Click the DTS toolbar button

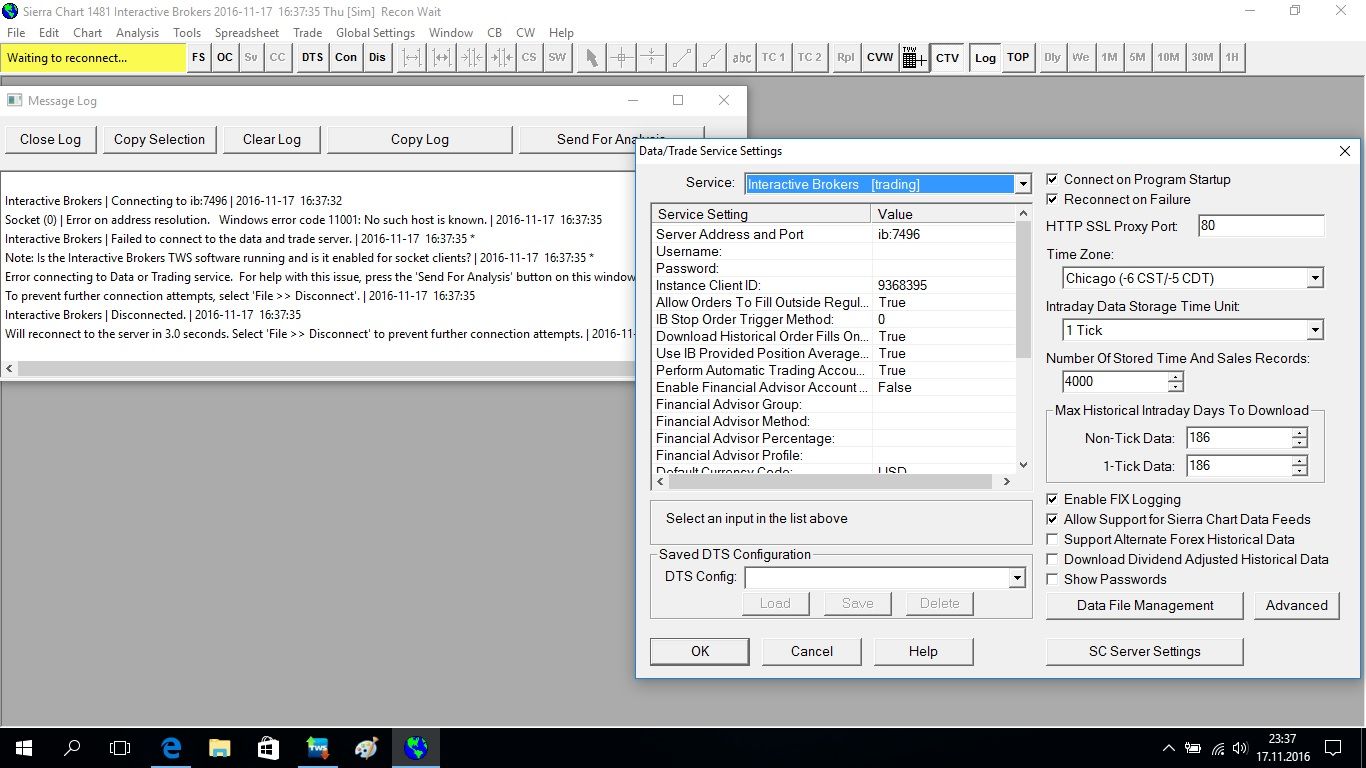point(312,57)
